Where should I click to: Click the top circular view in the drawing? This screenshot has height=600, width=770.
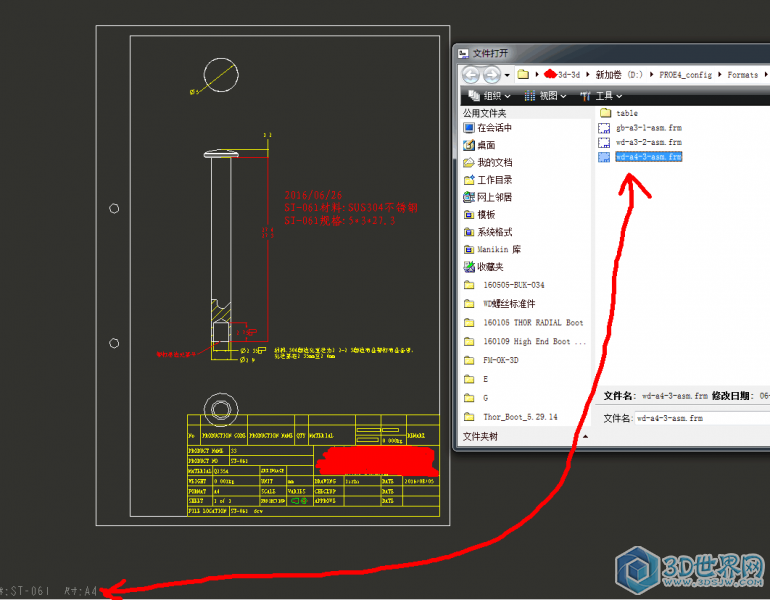[221, 75]
